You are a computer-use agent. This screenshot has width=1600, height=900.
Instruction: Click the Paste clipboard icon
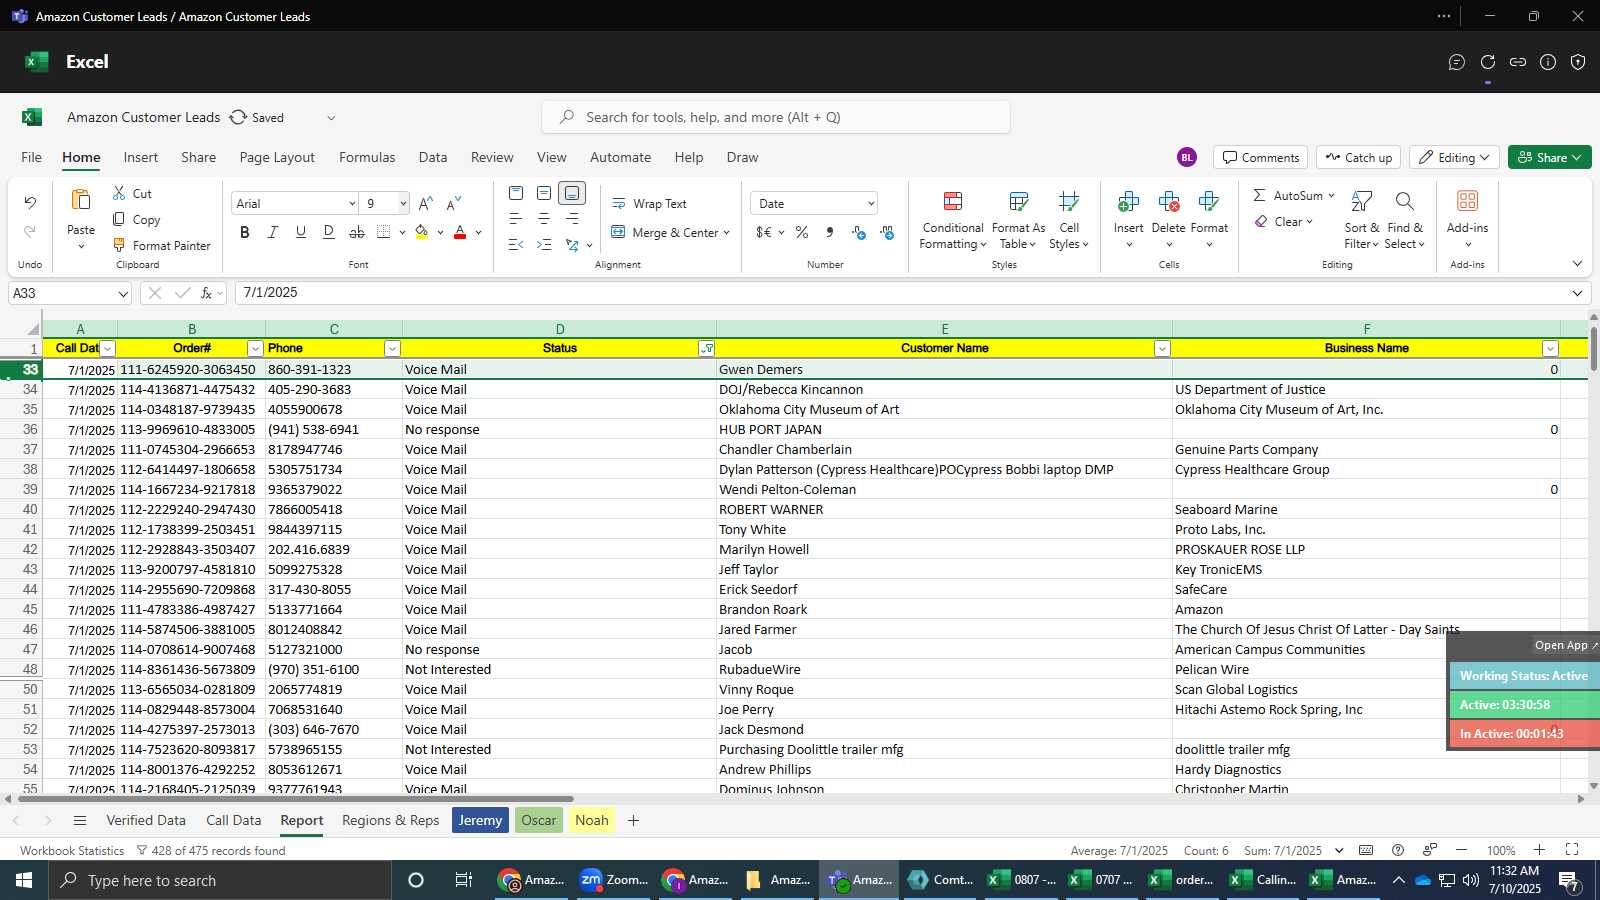click(x=81, y=200)
